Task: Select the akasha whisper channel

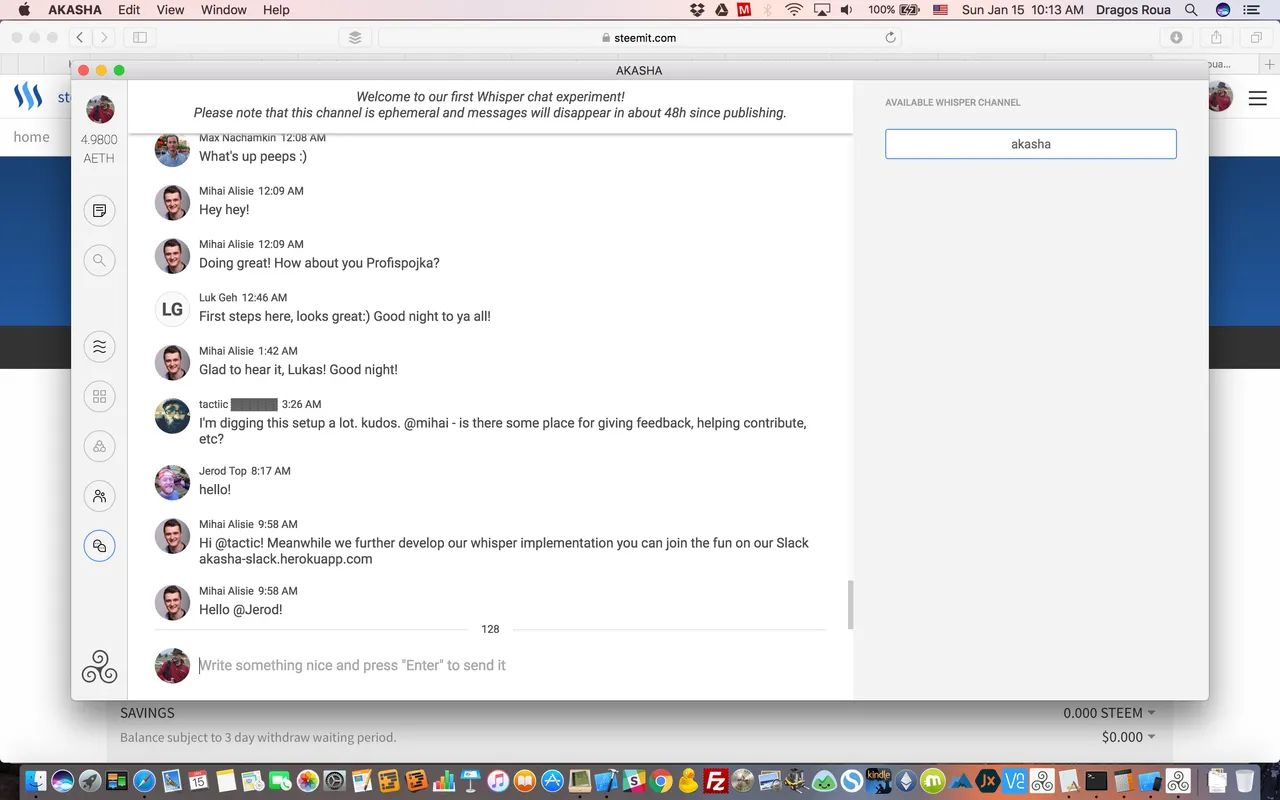Action: click(1030, 144)
